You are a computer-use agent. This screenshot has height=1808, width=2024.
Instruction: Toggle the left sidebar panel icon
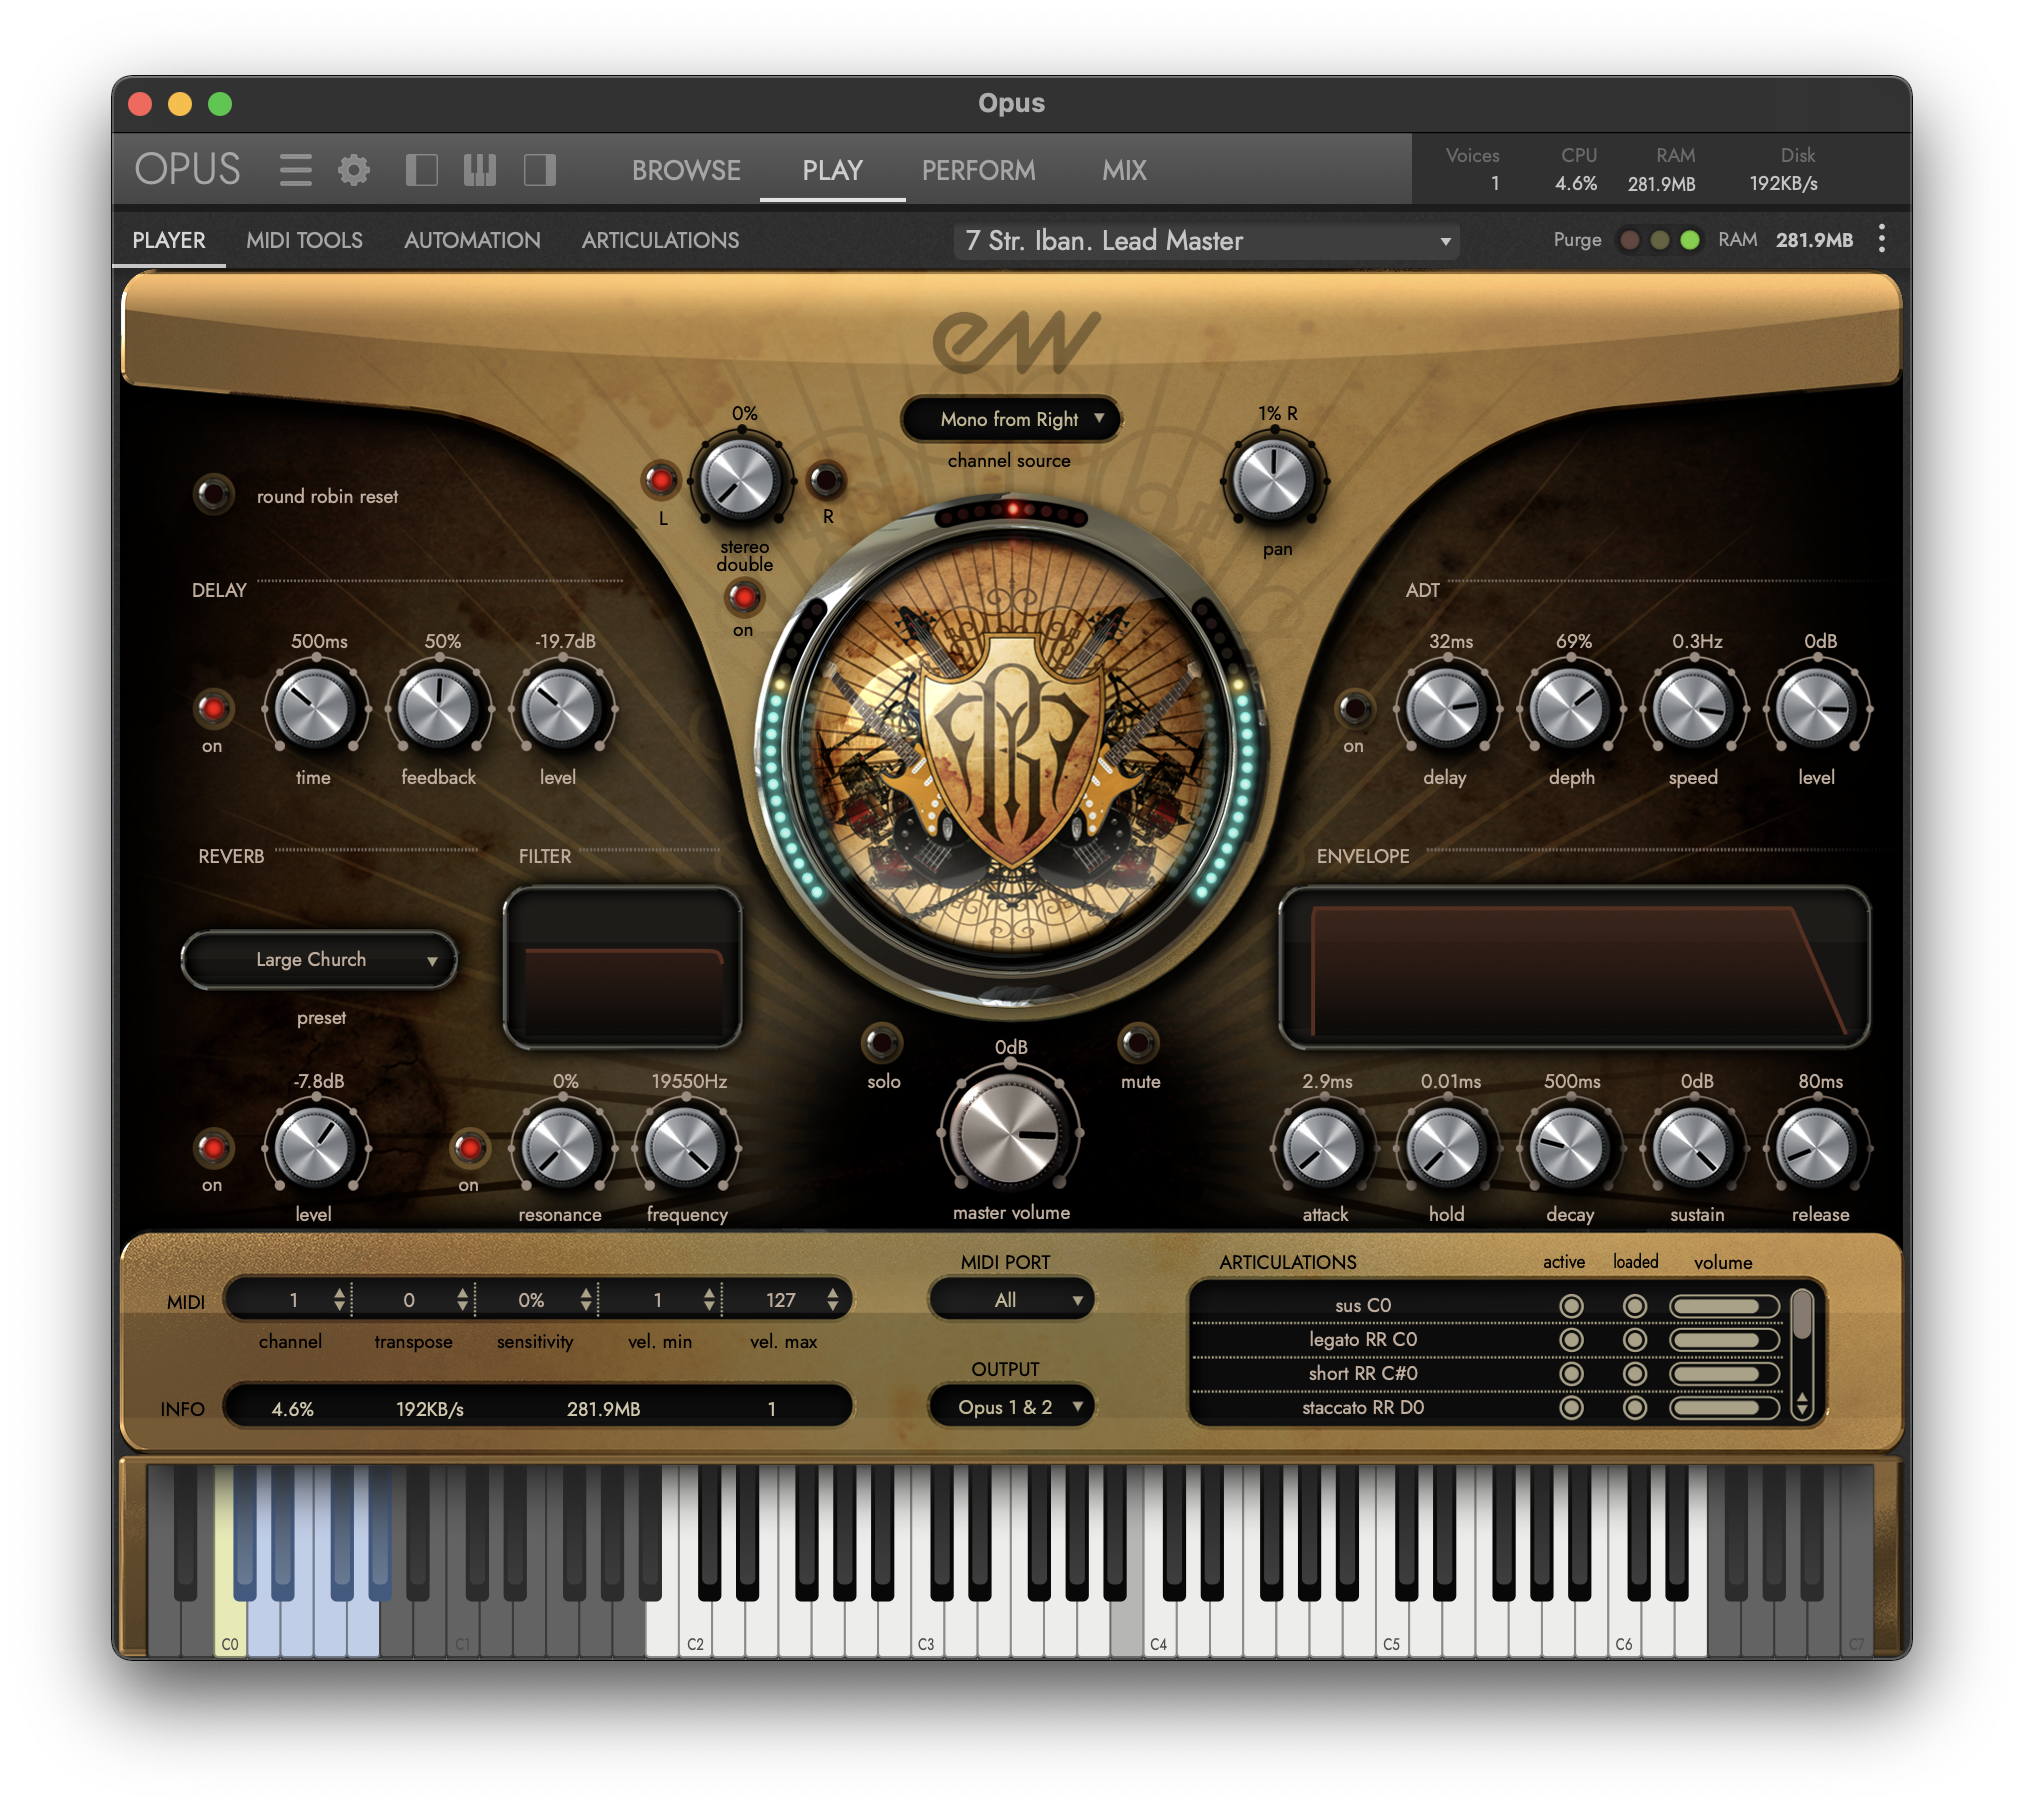421,170
